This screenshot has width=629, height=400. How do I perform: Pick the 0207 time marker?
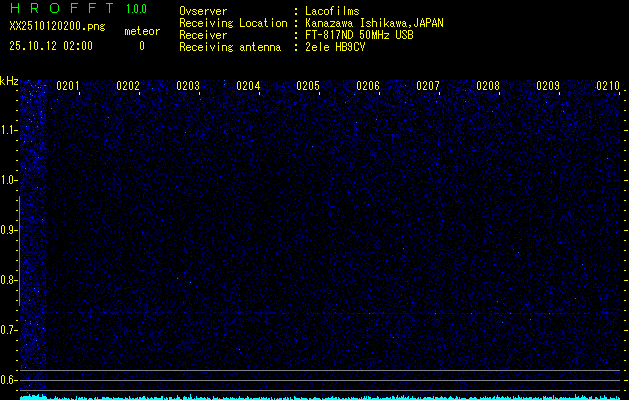(x=428, y=87)
